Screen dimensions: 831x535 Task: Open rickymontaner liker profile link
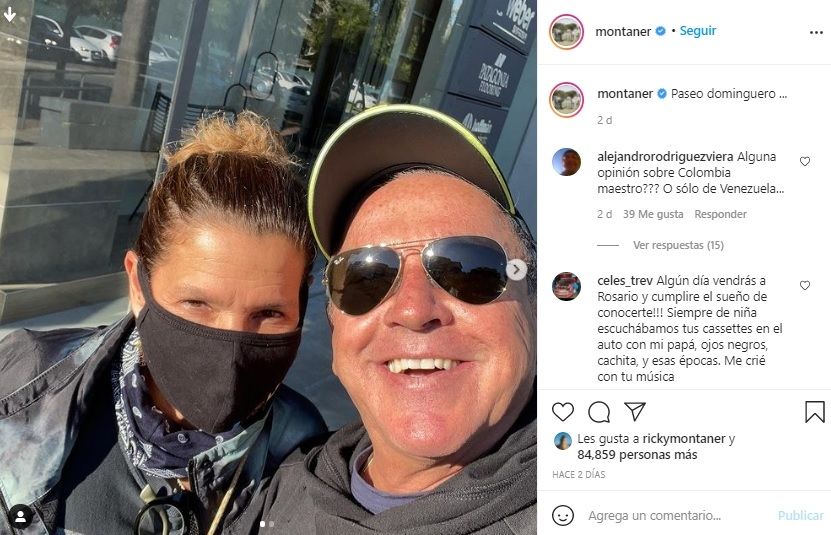(684, 438)
